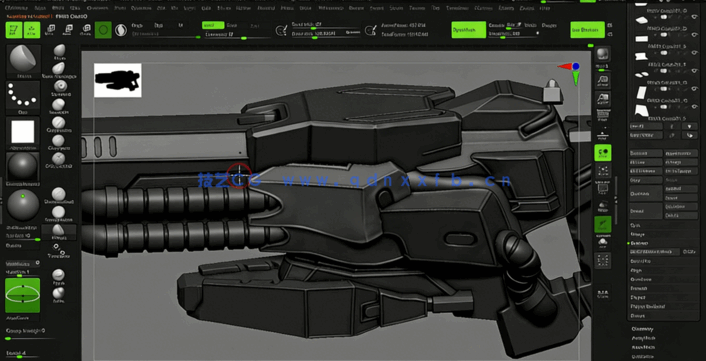
Task: Click the Make Boolean Mesh button
Action: click(x=655, y=252)
